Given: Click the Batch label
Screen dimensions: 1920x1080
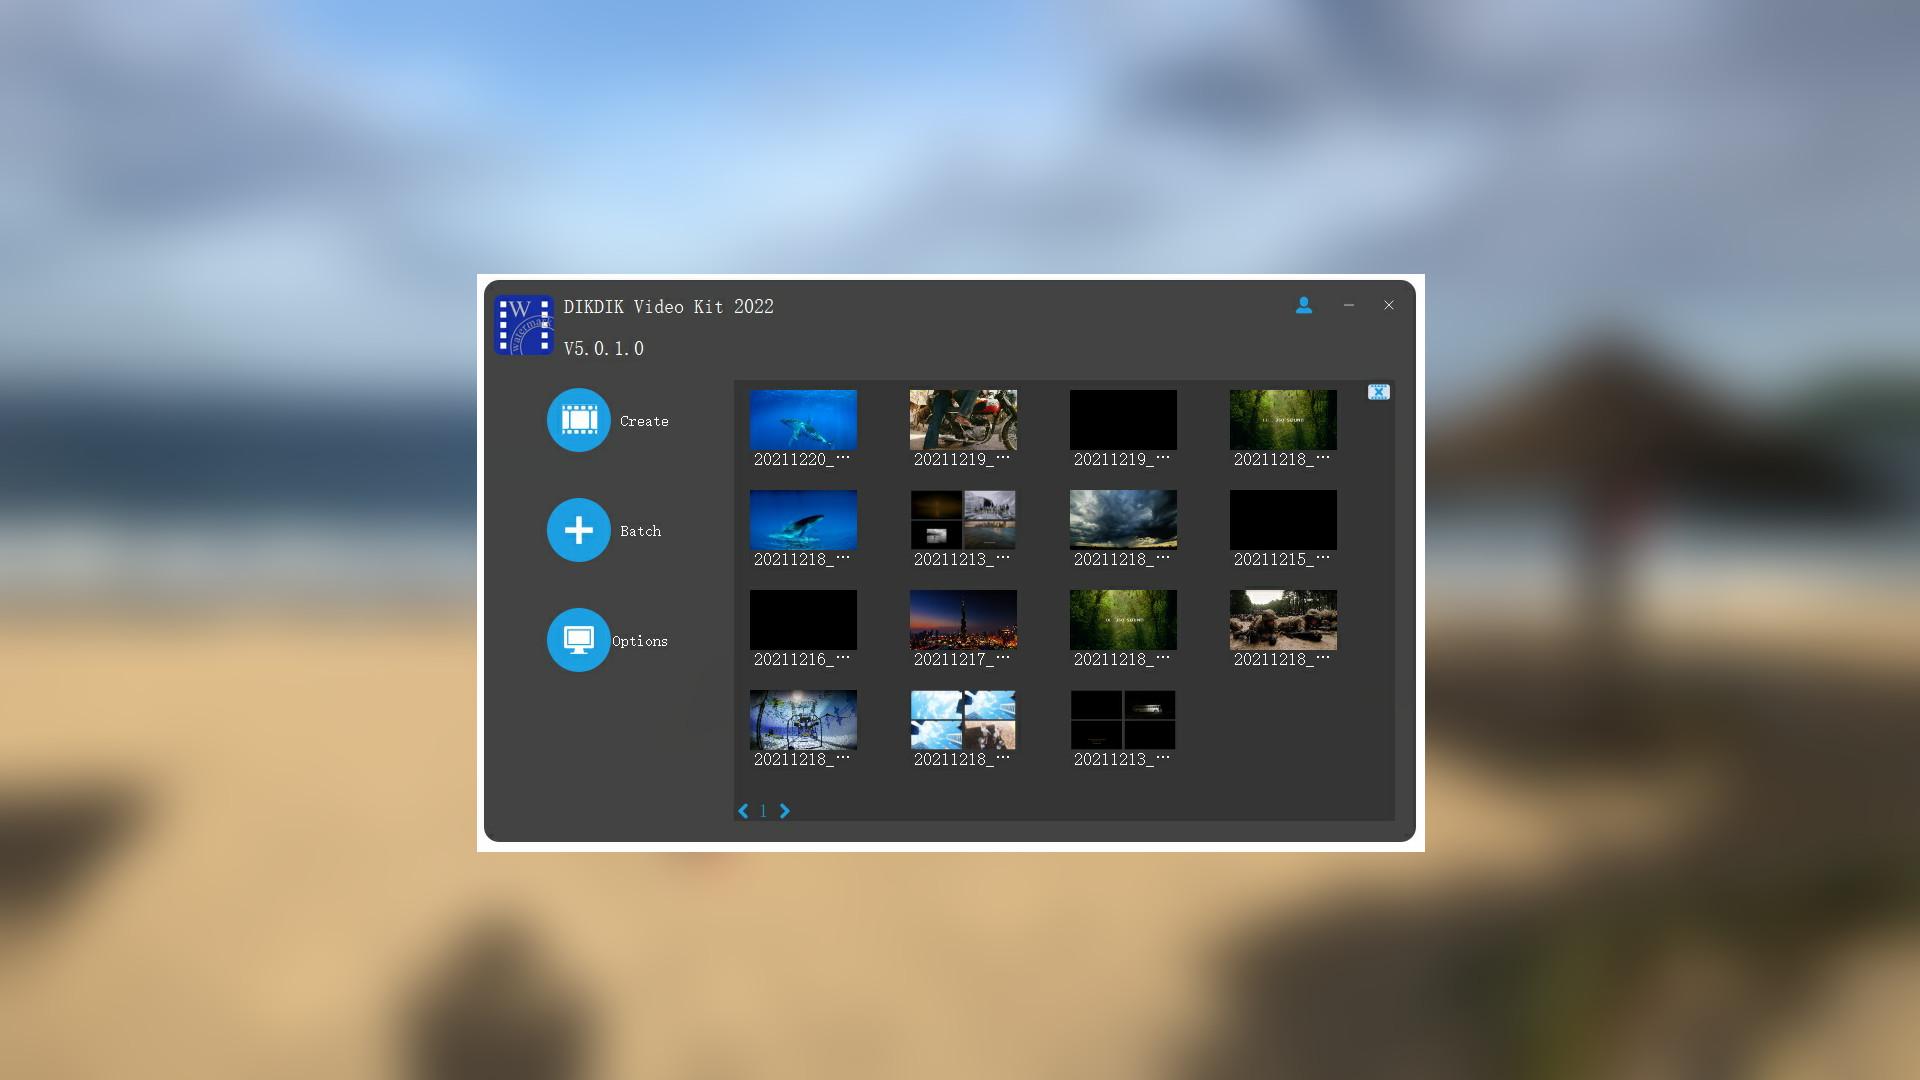Looking at the screenshot, I should (641, 531).
